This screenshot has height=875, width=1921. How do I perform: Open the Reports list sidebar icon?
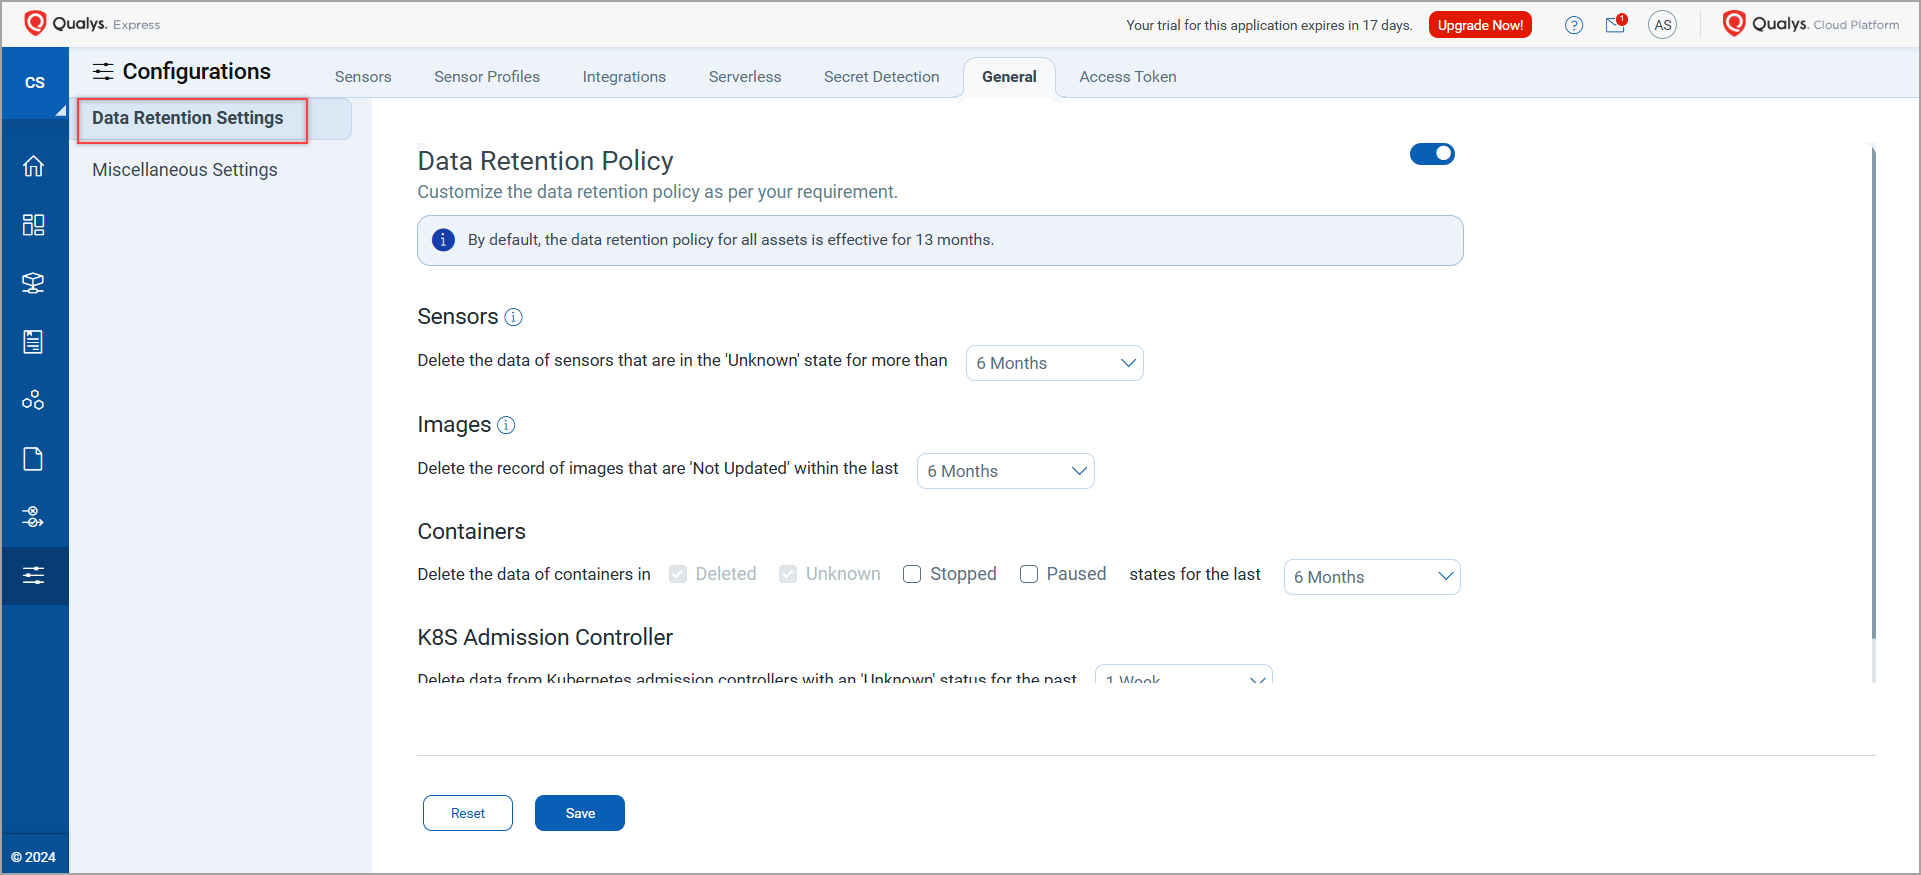pyautogui.click(x=34, y=342)
